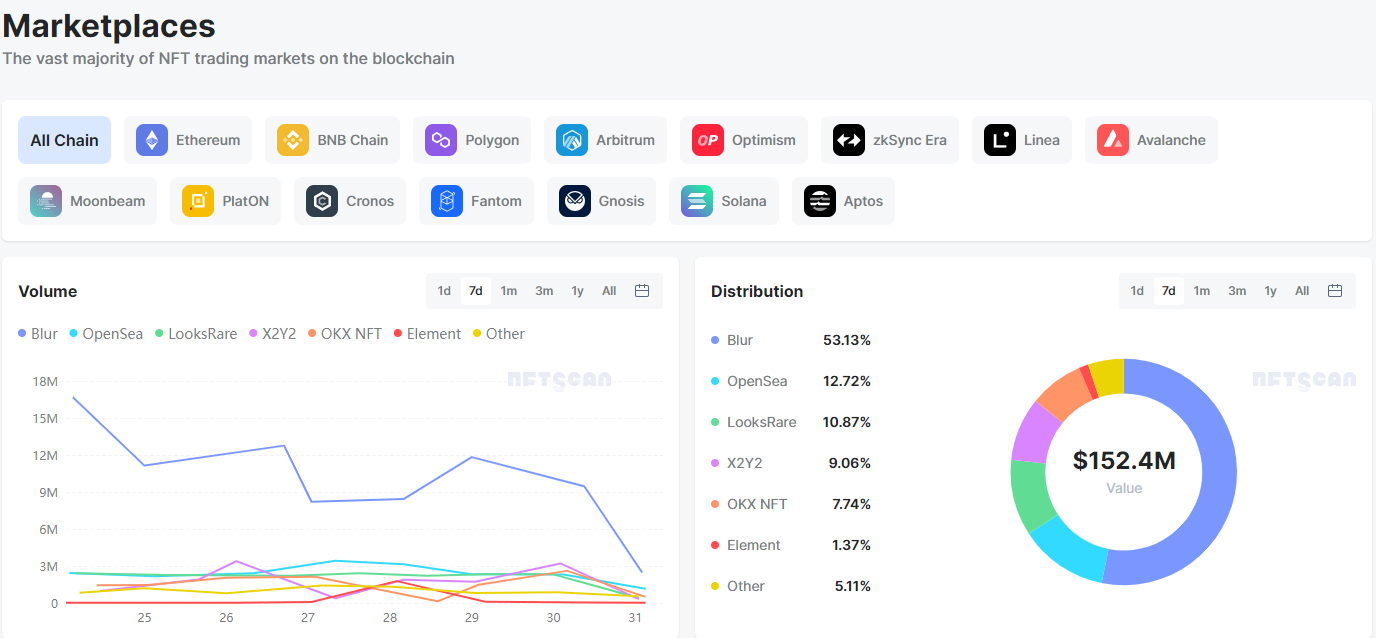Filter marketplaces by Optimism label

tap(764, 140)
